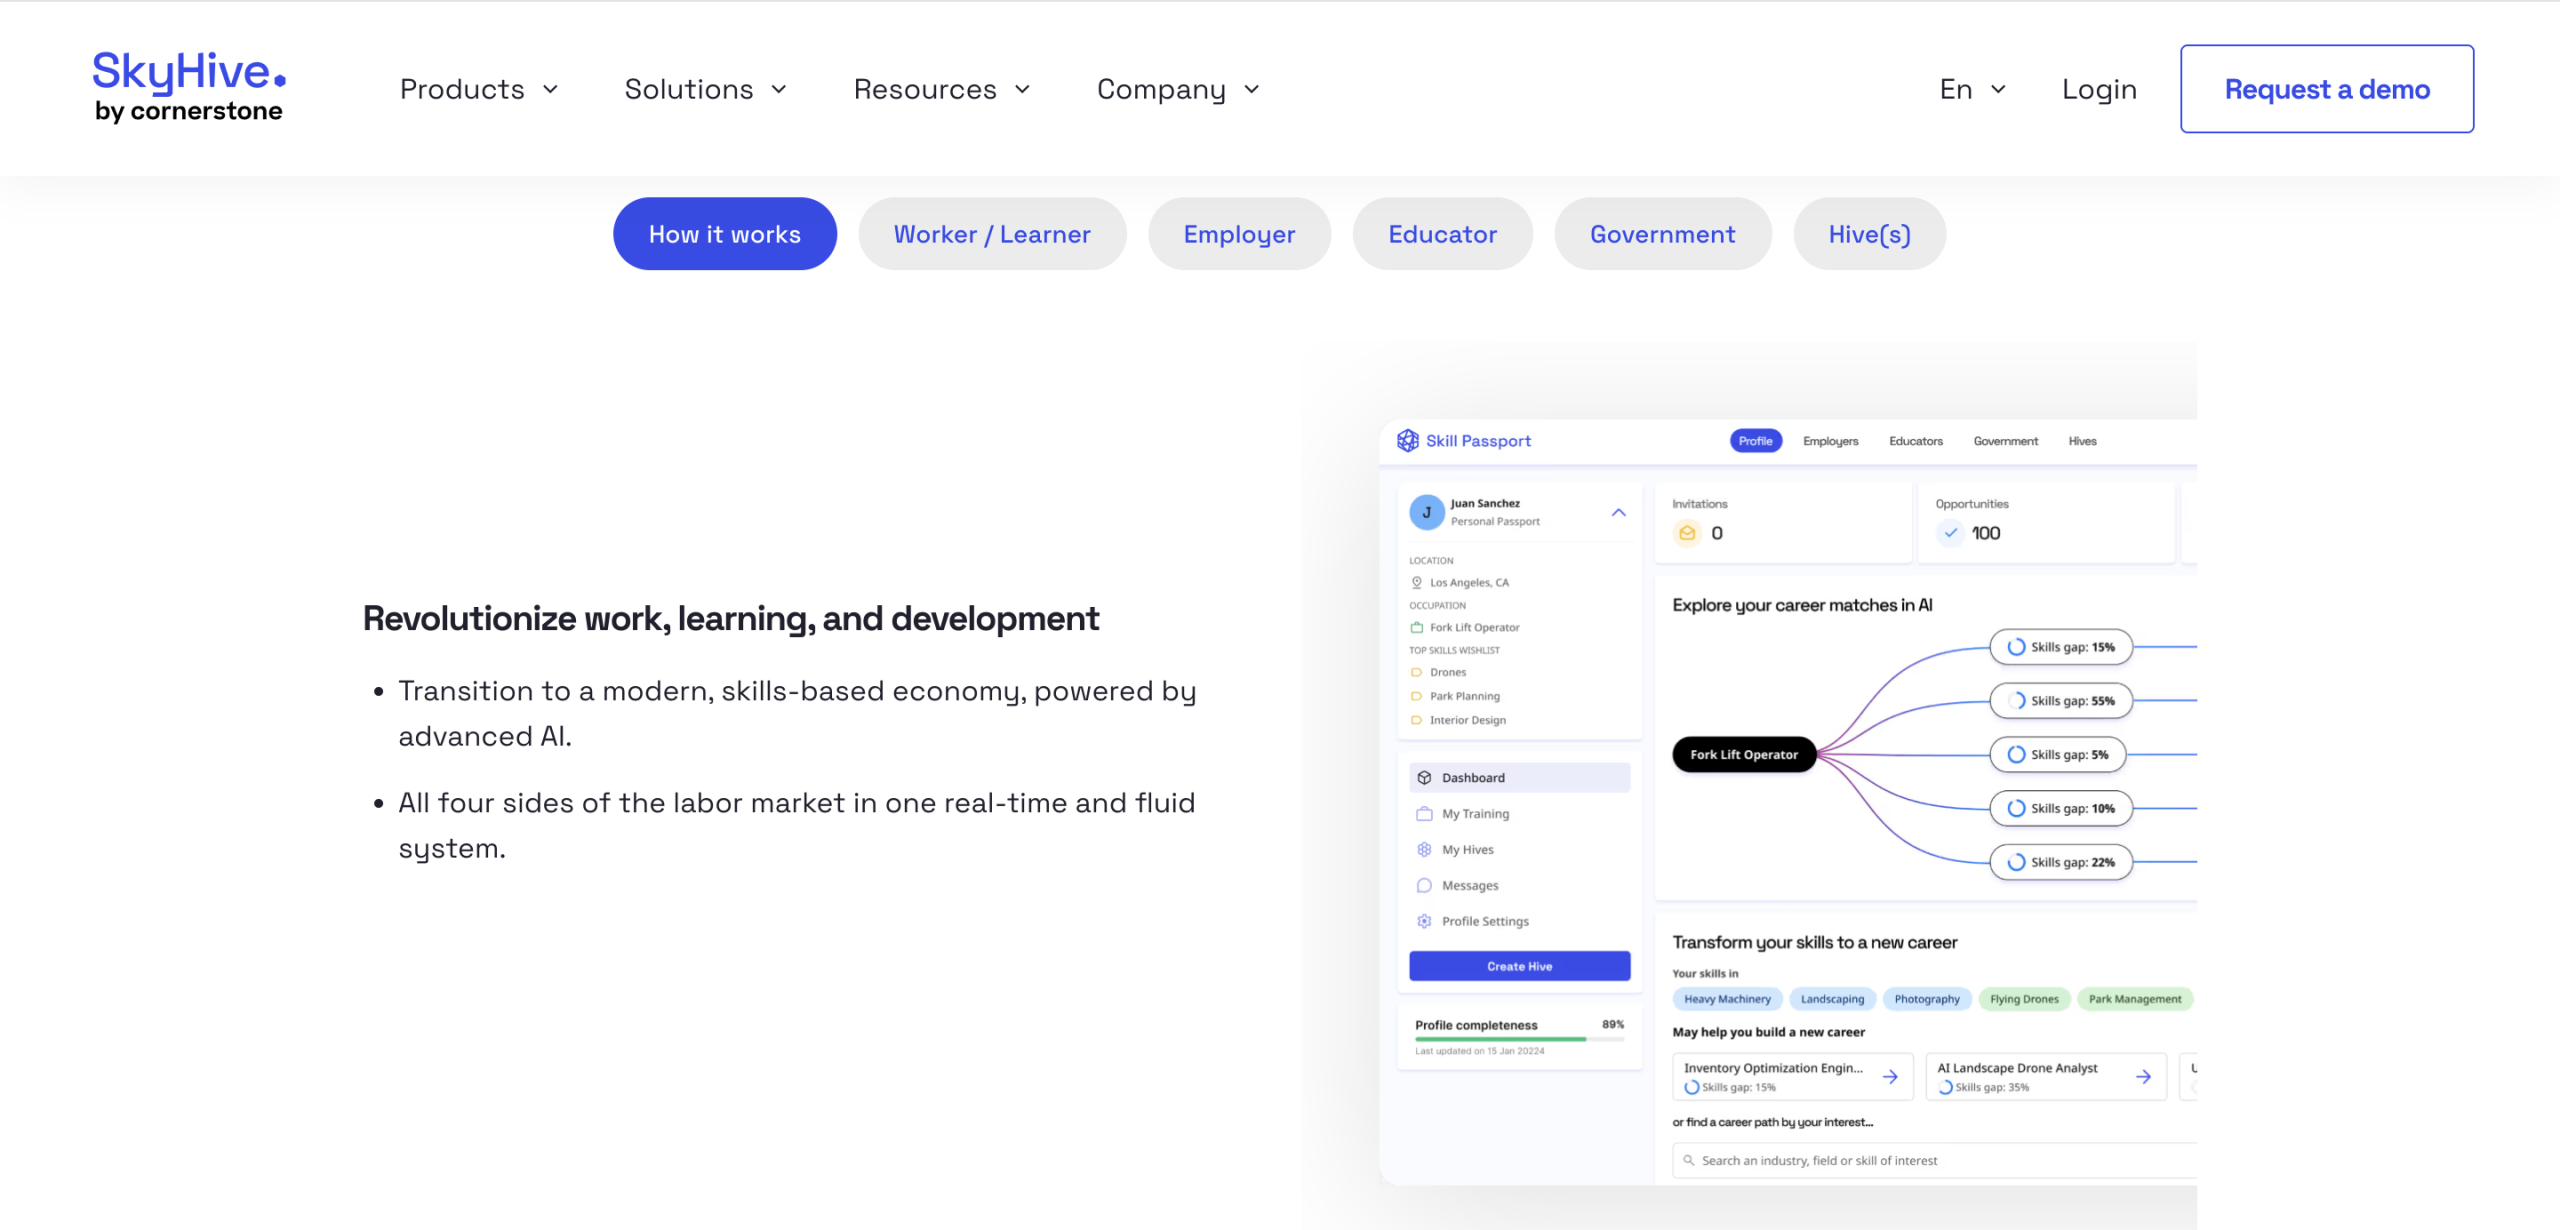Viewport: 2560px width, 1230px height.
Task: Click the Park Management skill chip
Action: click(2135, 999)
